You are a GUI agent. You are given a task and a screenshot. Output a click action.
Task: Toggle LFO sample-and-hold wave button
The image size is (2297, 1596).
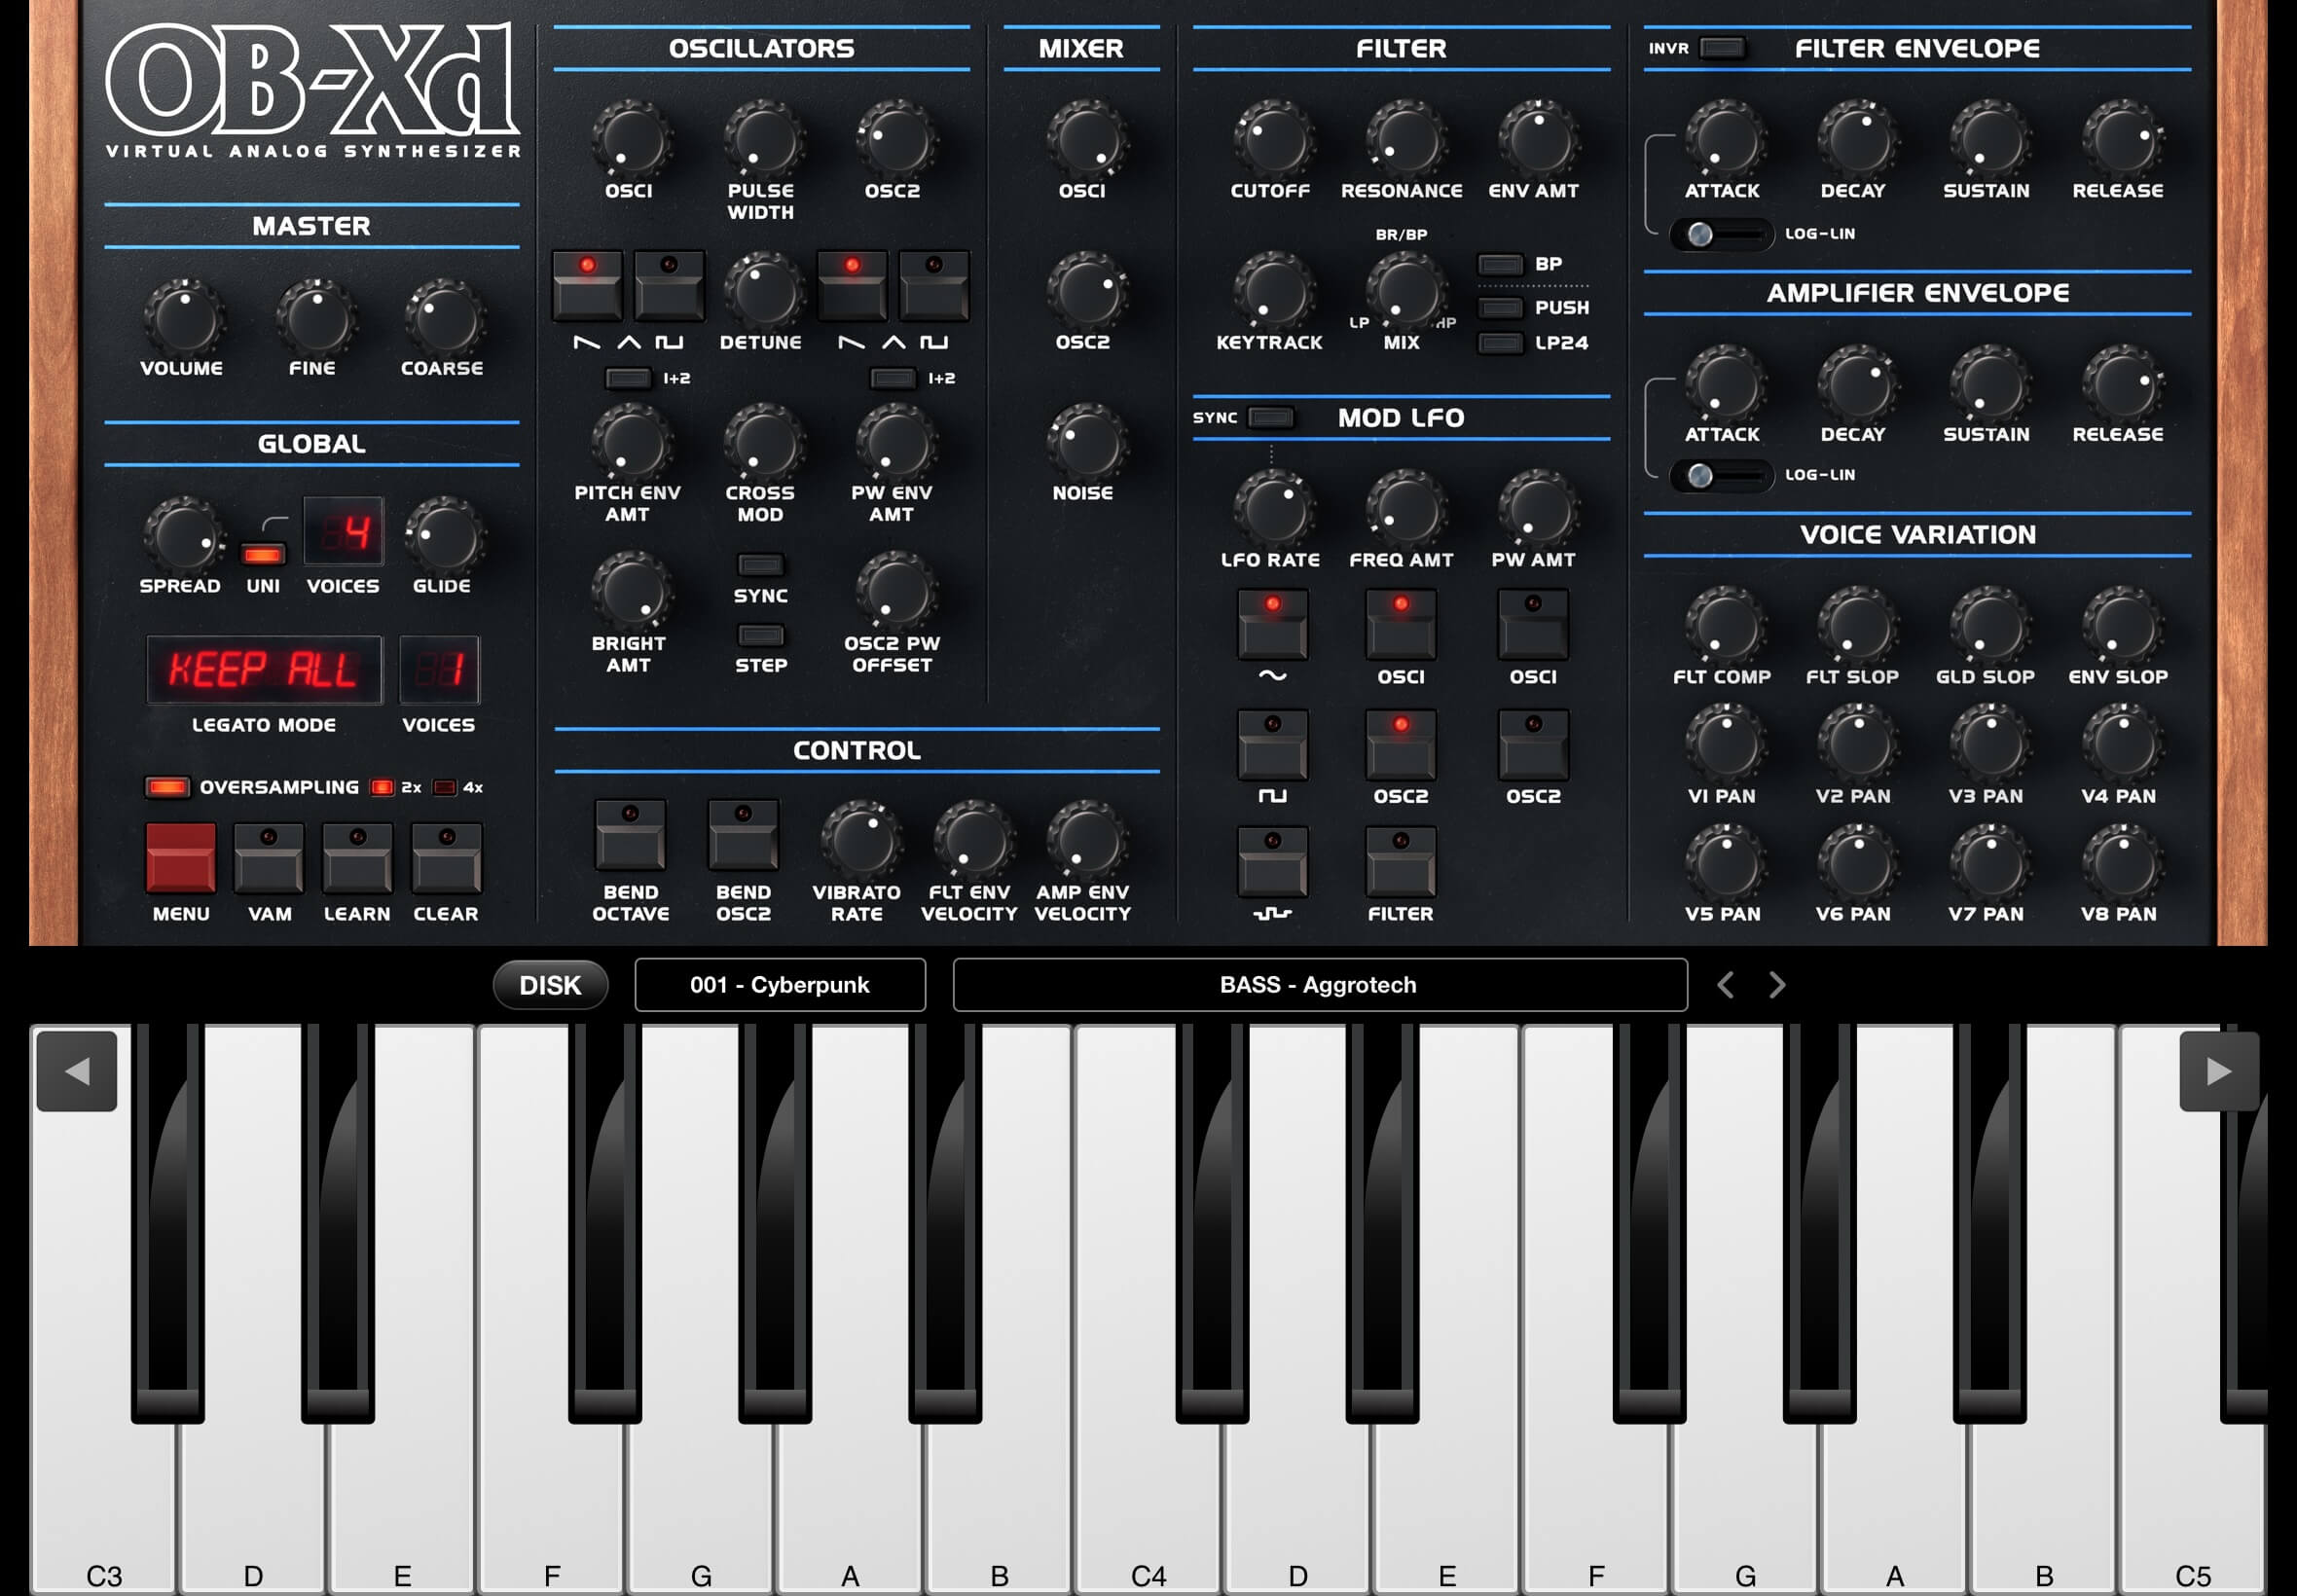[x=1272, y=861]
